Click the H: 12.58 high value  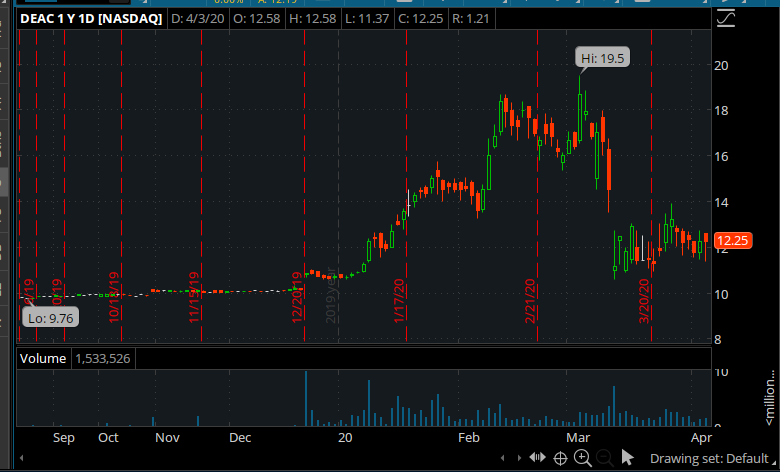[313, 19]
